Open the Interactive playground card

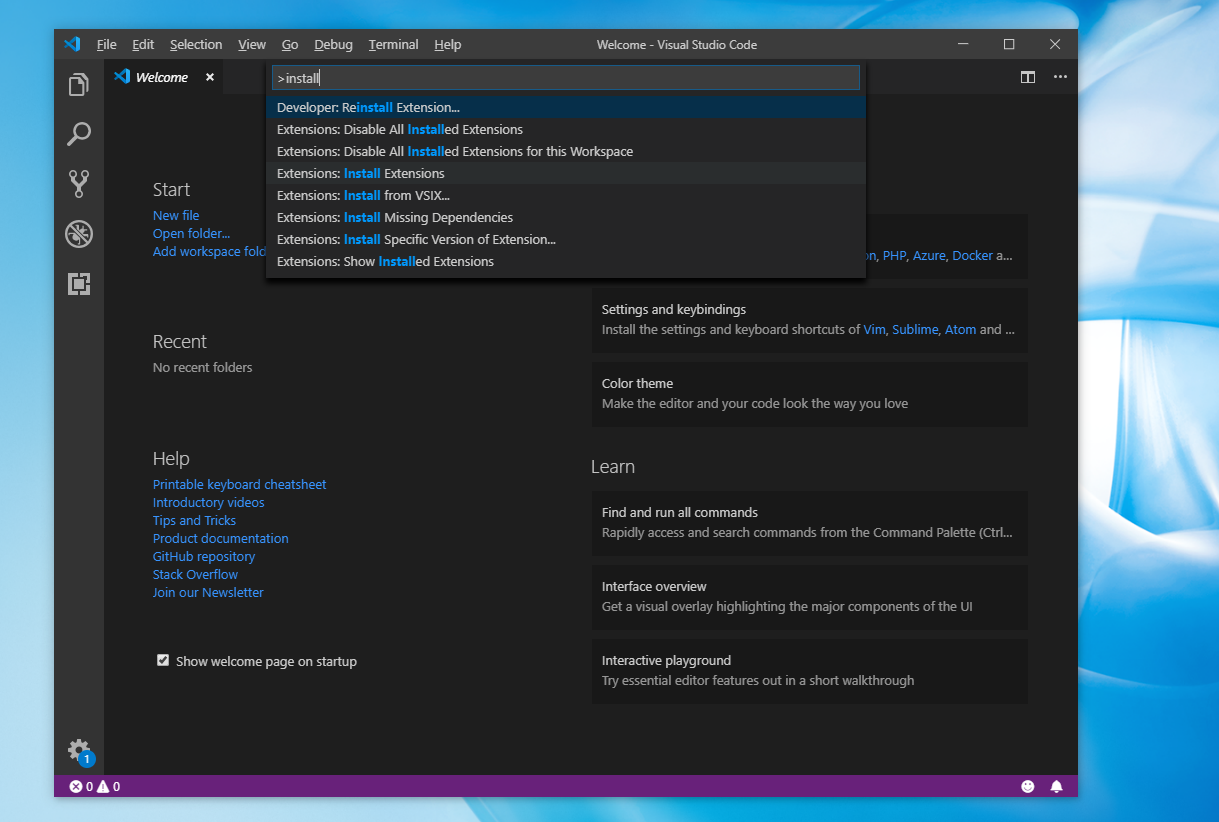[x=810, y=671]
